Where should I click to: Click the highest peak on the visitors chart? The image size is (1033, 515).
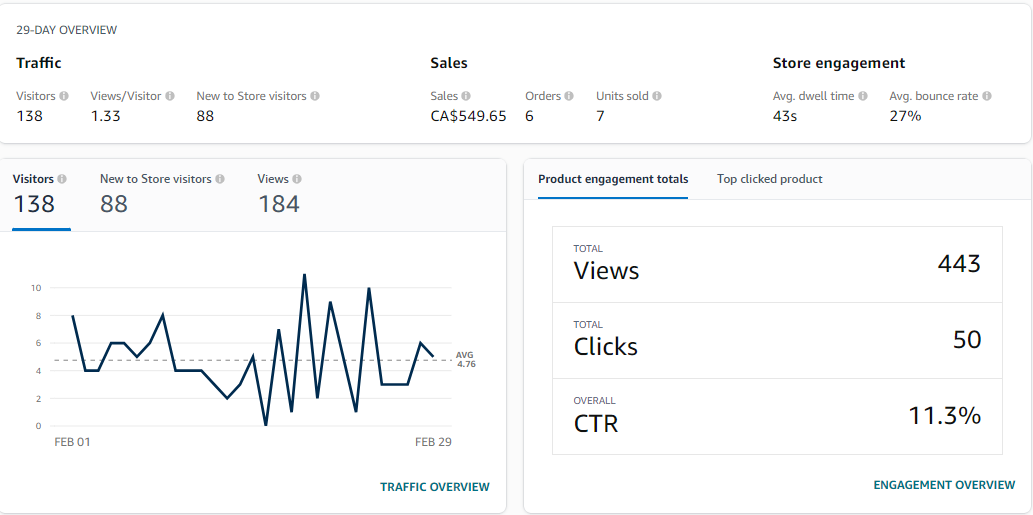pyautogui.click(x=304, y=274)
